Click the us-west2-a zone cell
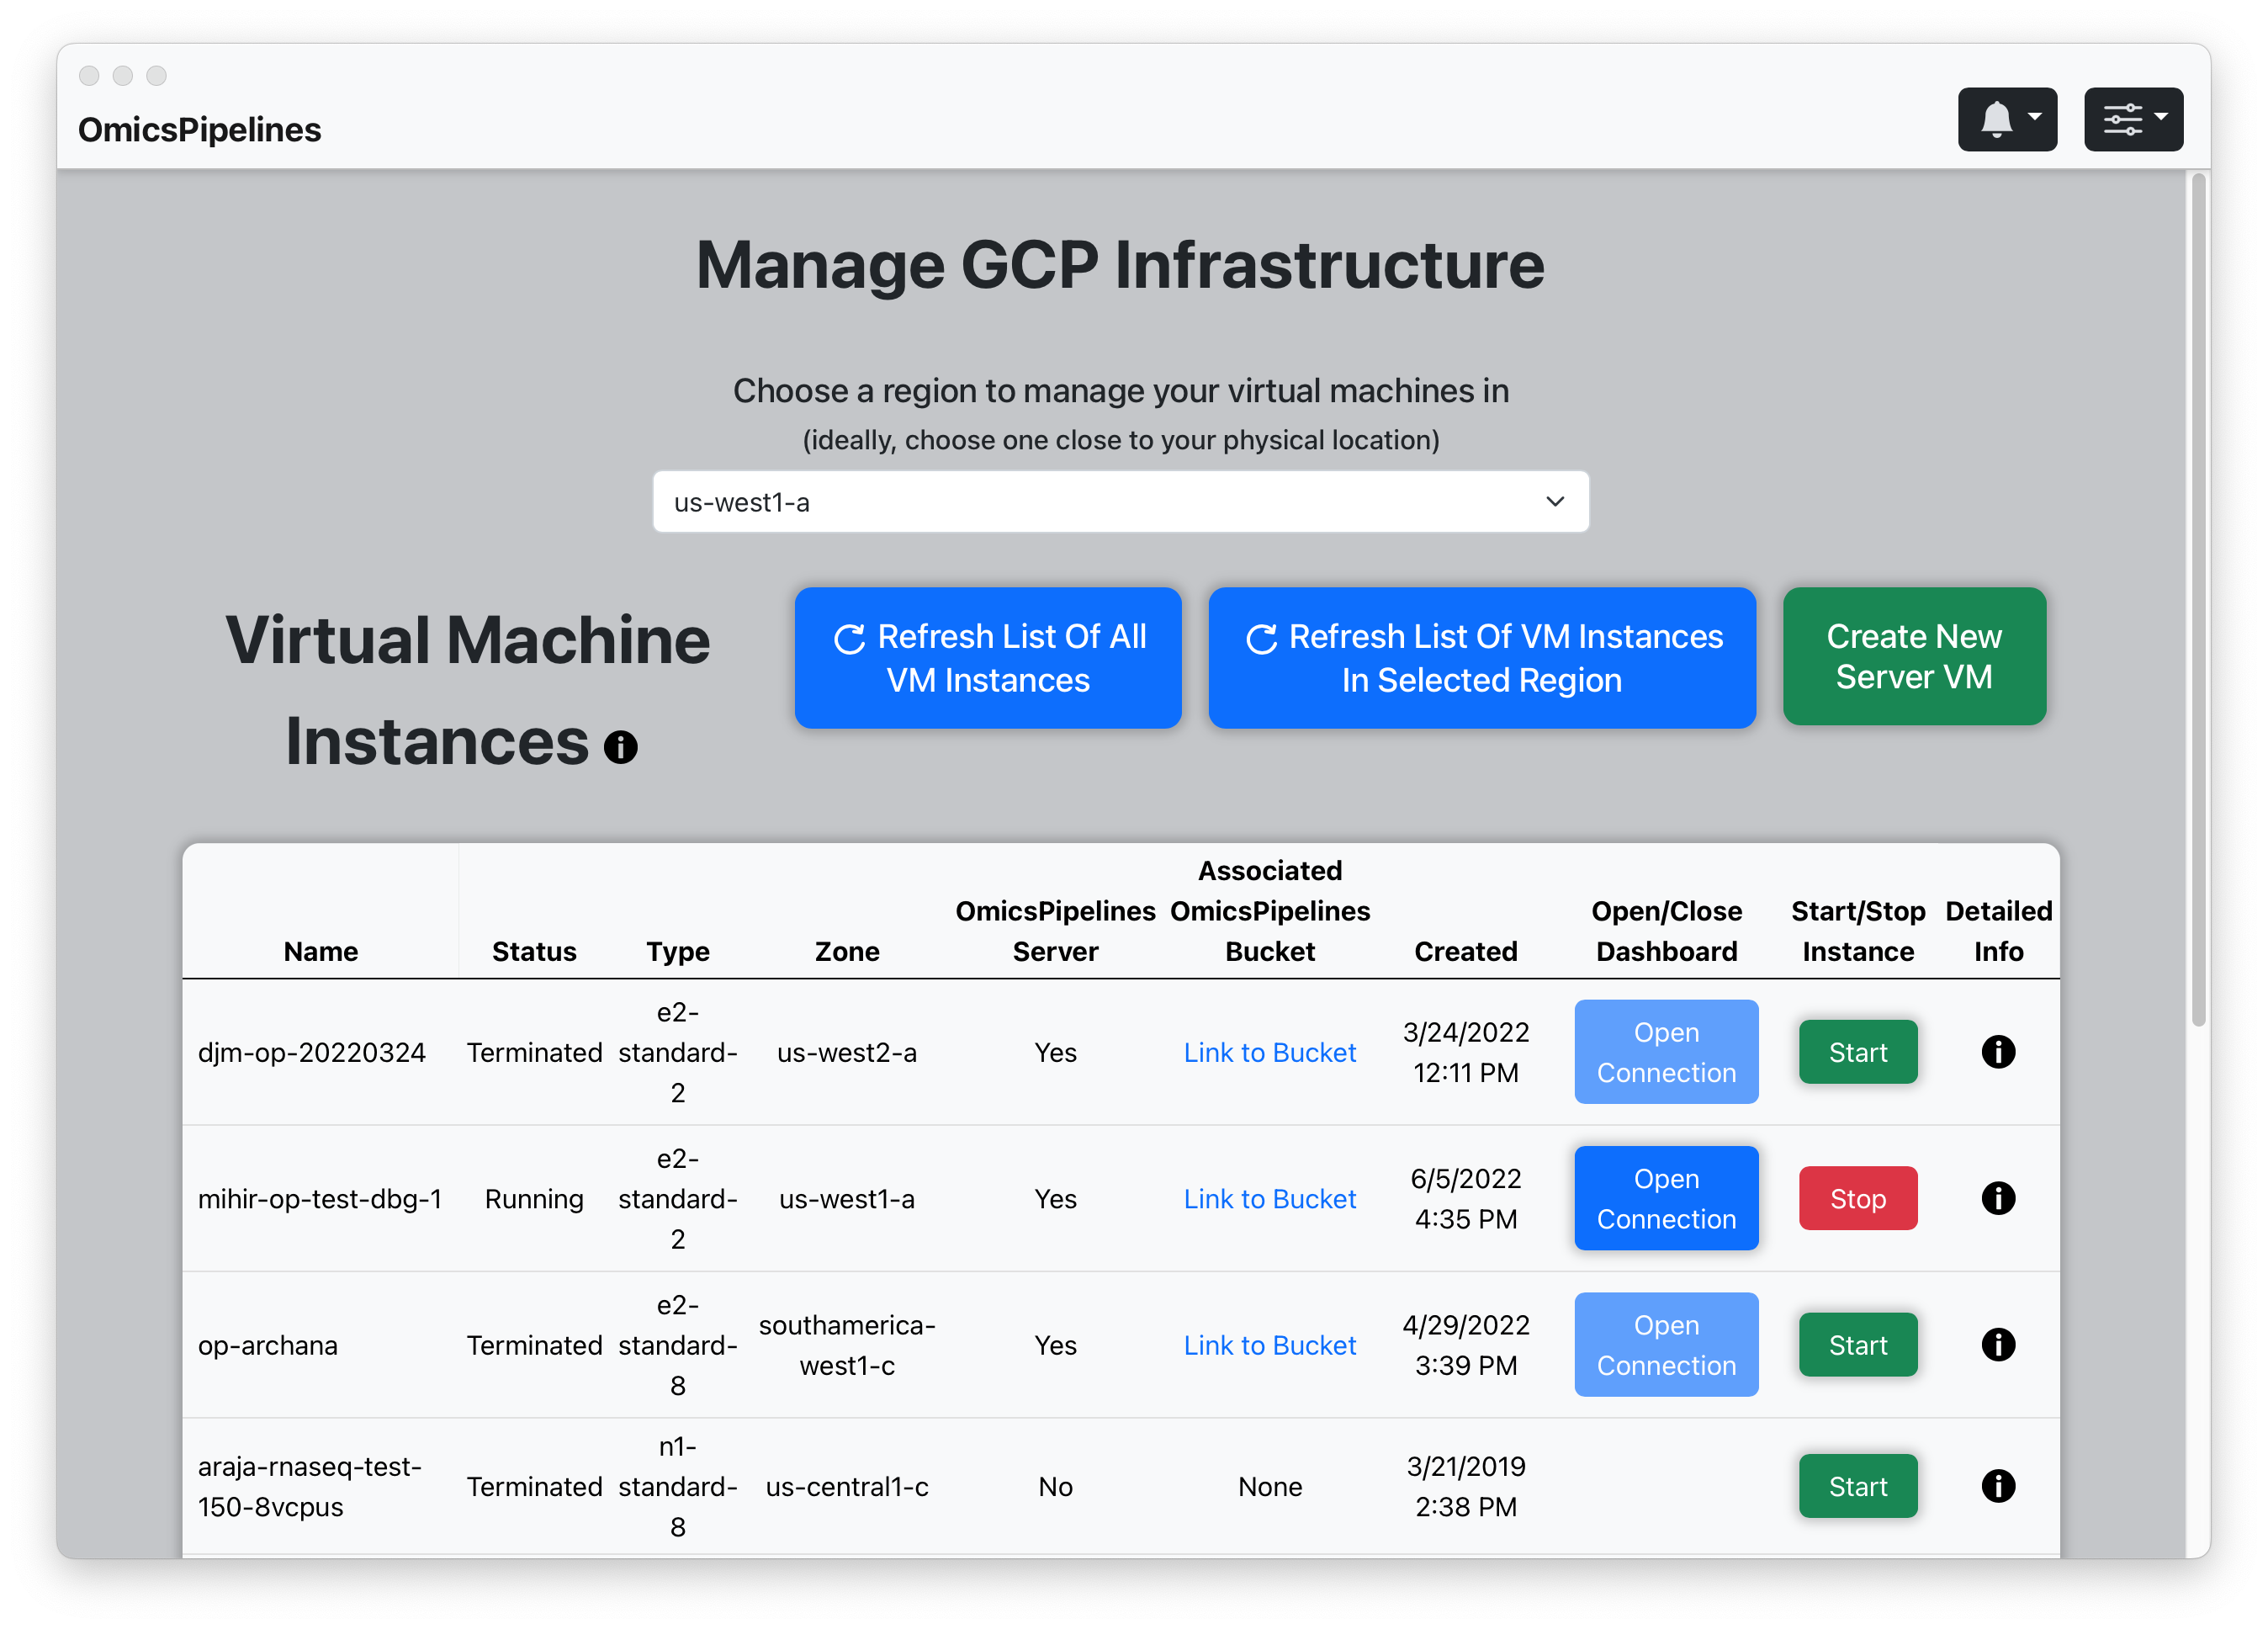 (x=846, y=1051)
